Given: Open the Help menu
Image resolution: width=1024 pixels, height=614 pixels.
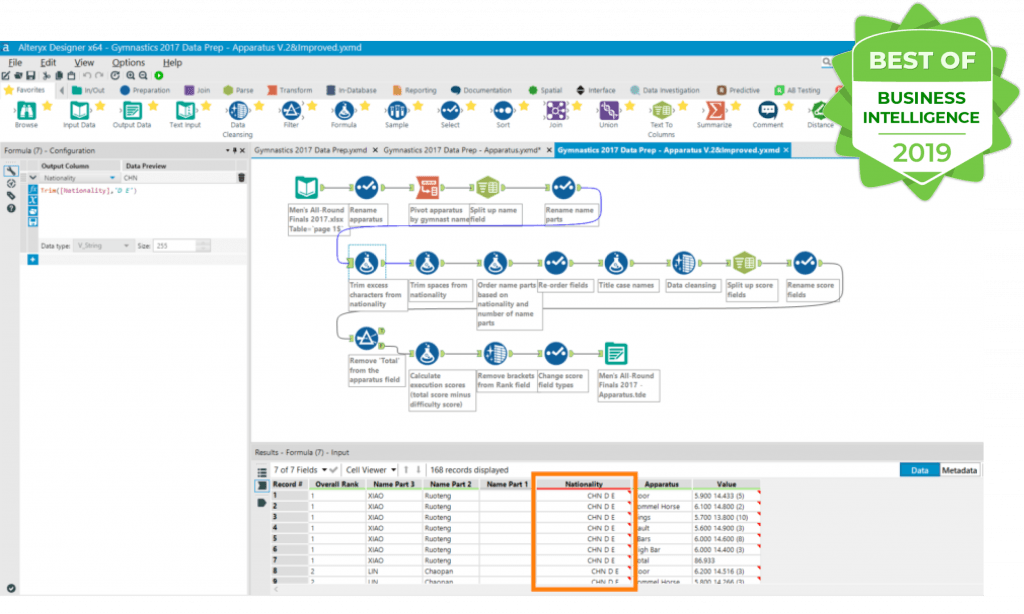Looking at the screenshot, I should (172, 63).
